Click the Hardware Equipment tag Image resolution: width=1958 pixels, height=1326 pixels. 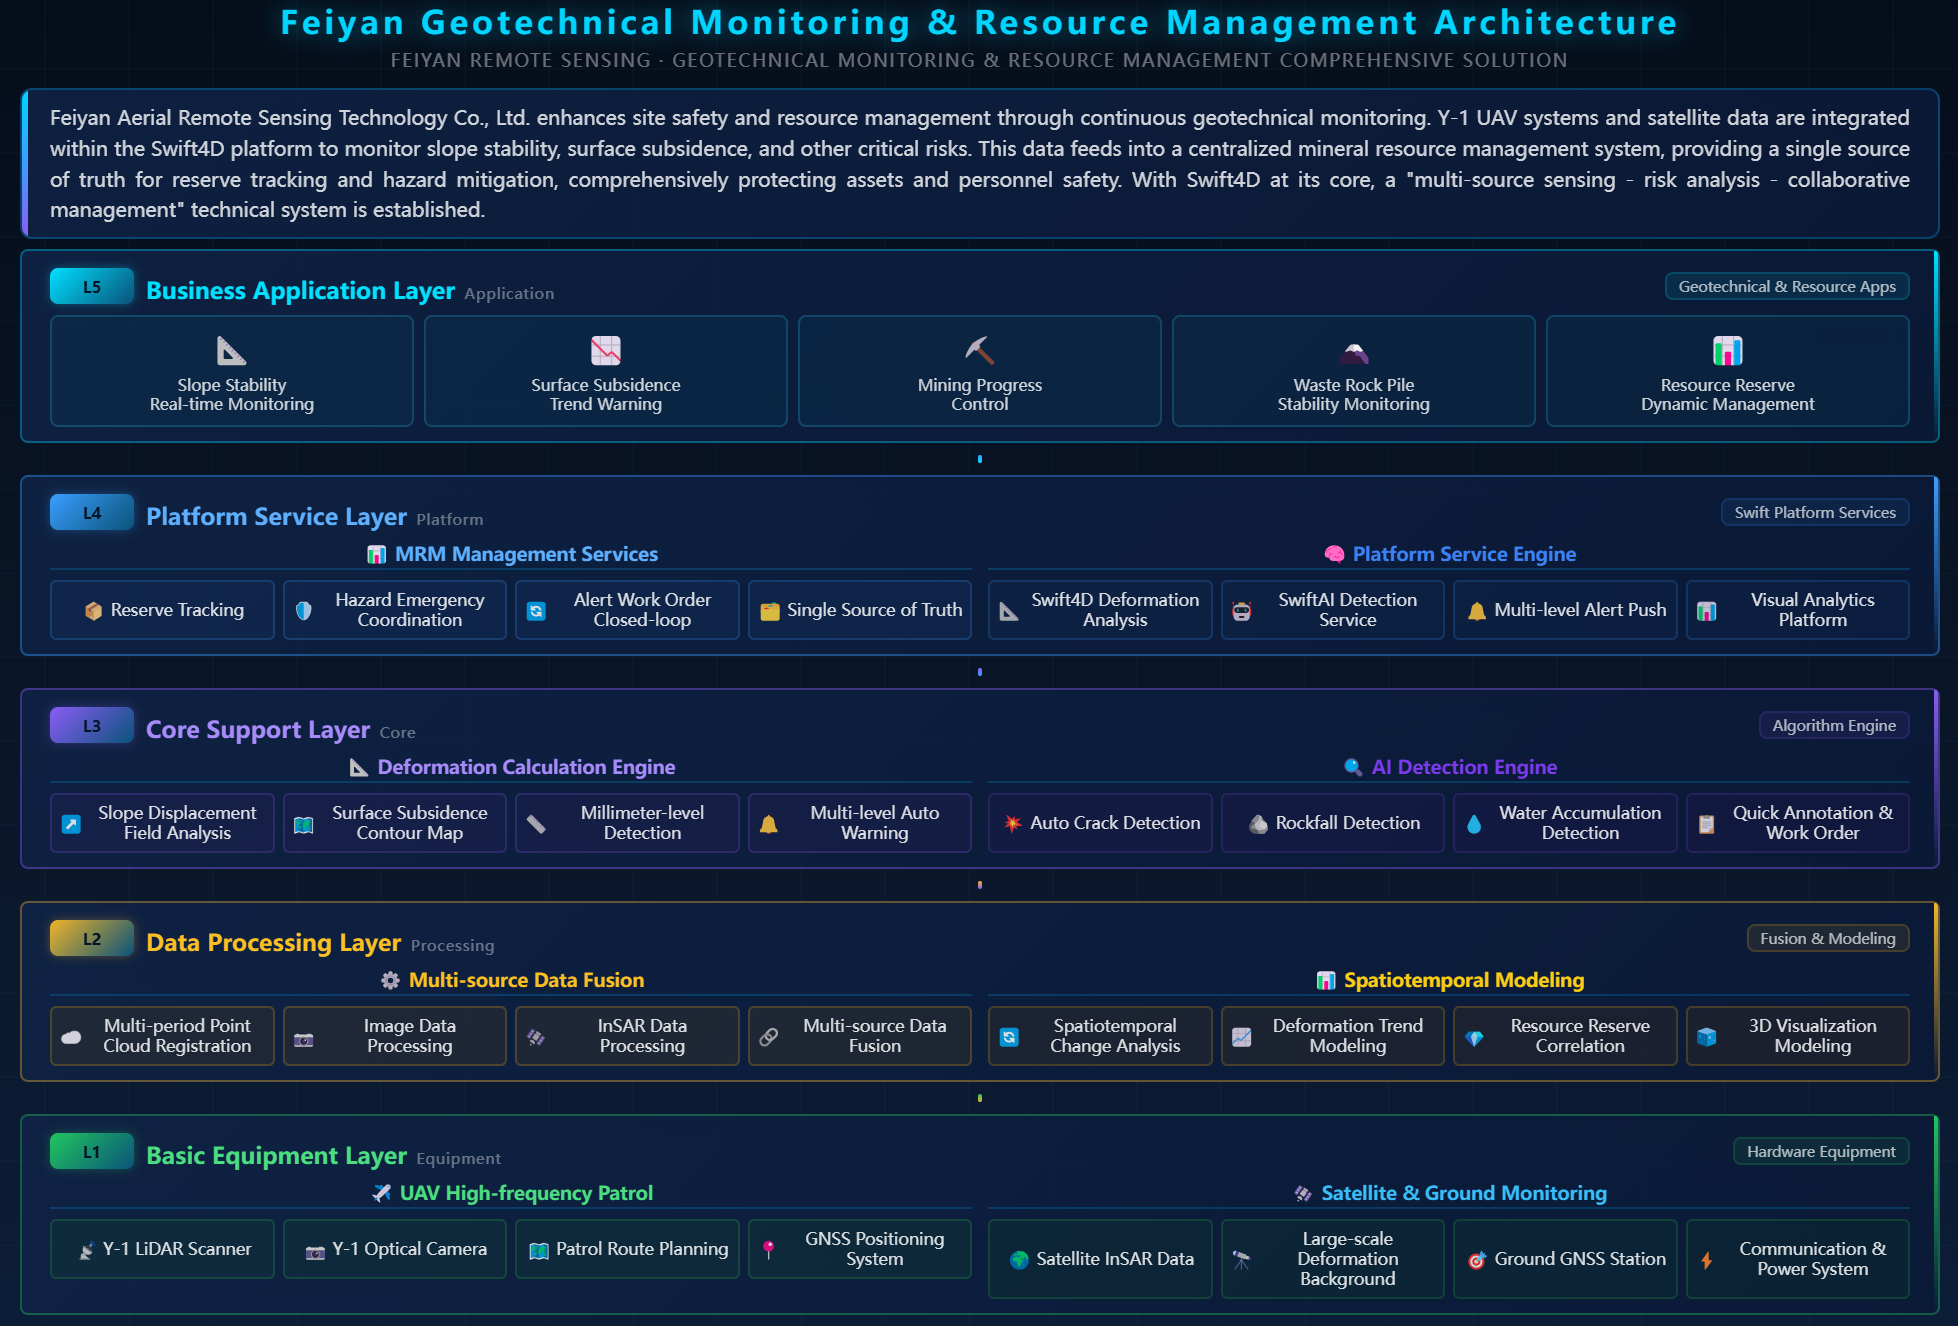pos(1821,1152)
